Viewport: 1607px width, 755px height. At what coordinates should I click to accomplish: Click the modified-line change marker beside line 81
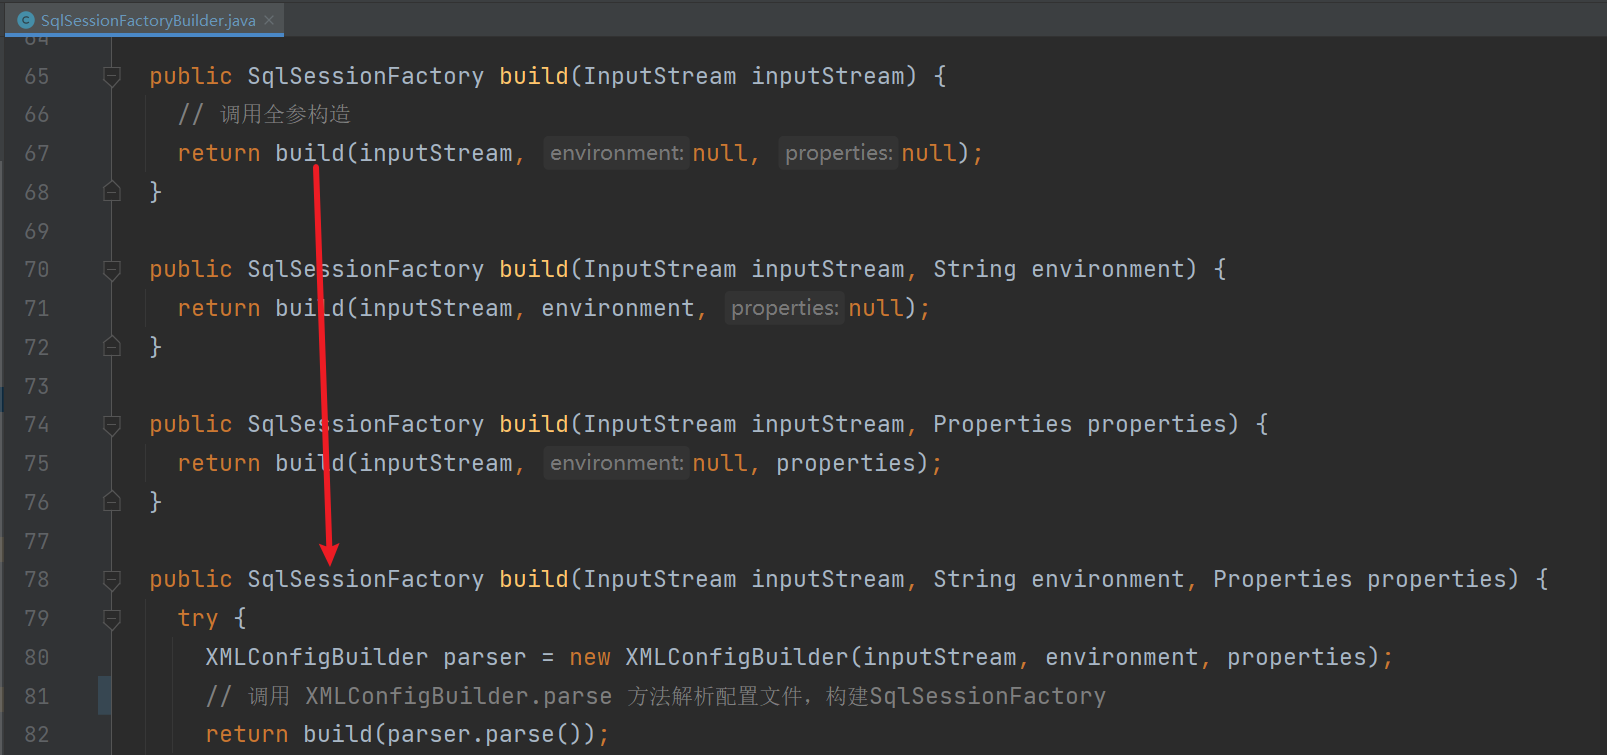[104, 696]
